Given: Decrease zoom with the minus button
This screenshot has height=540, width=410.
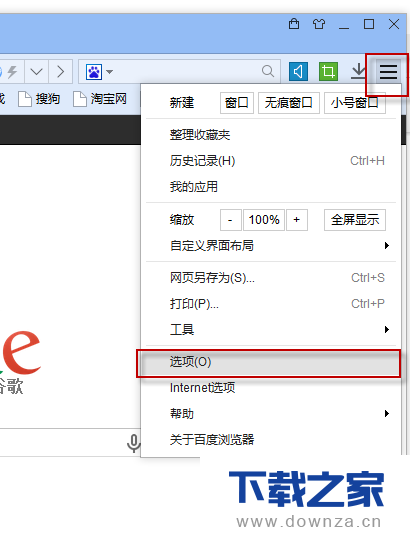Looking at the screenshot, I should click(230, 220).
